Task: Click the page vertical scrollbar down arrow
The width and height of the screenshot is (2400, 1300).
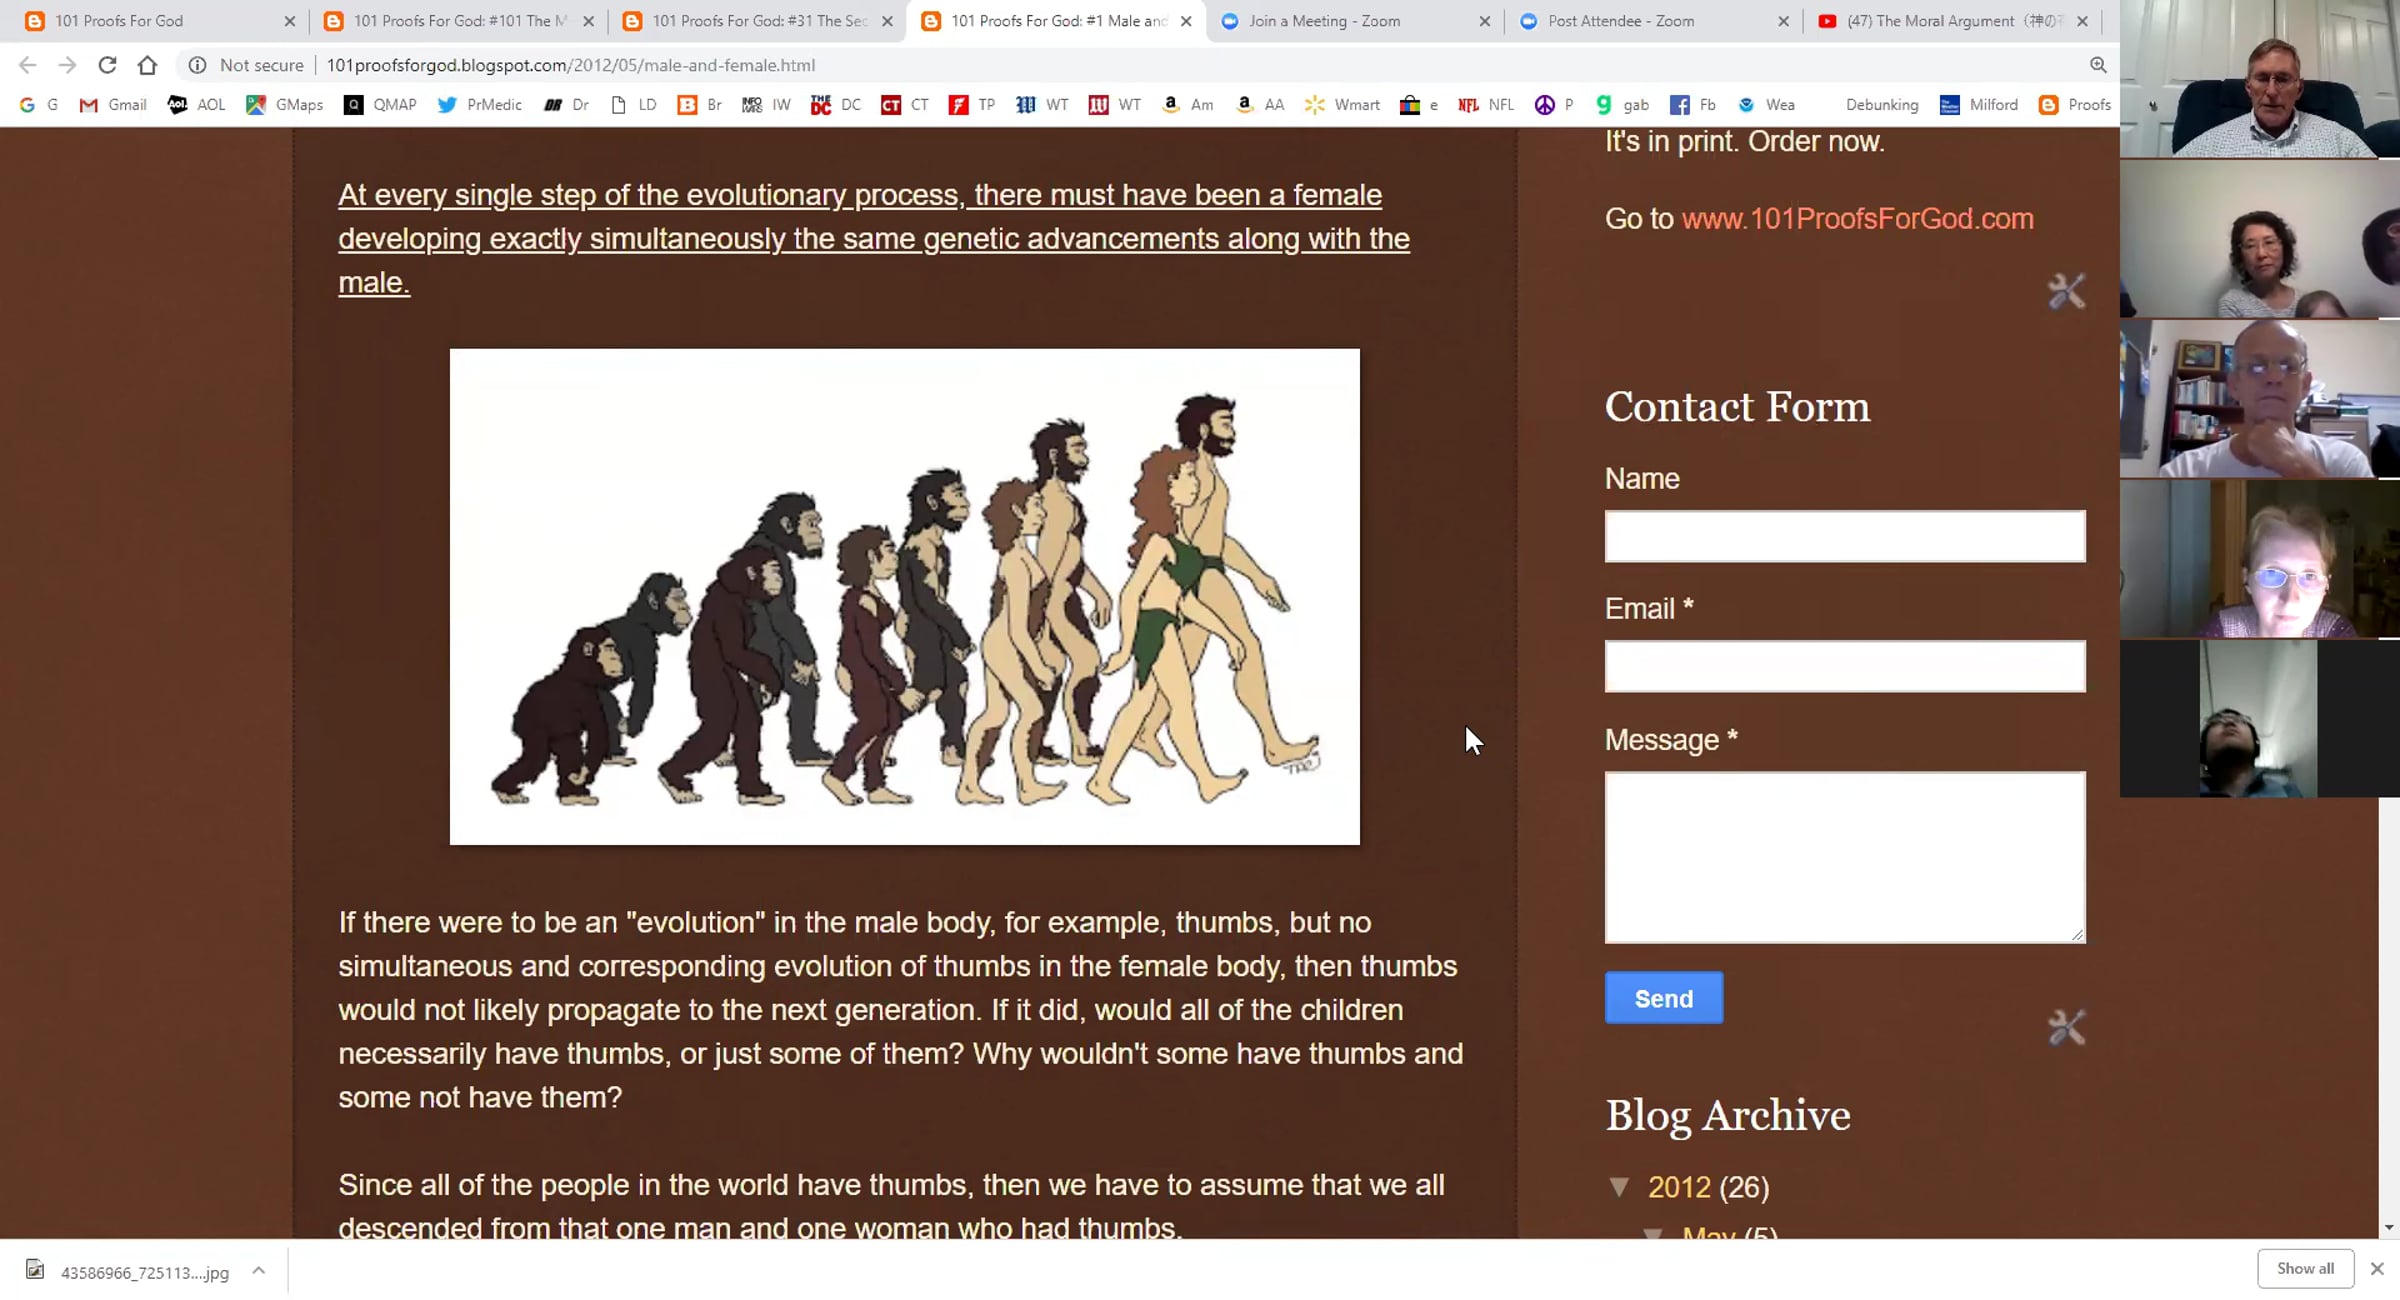Action: click(x=2389, y=1227)
